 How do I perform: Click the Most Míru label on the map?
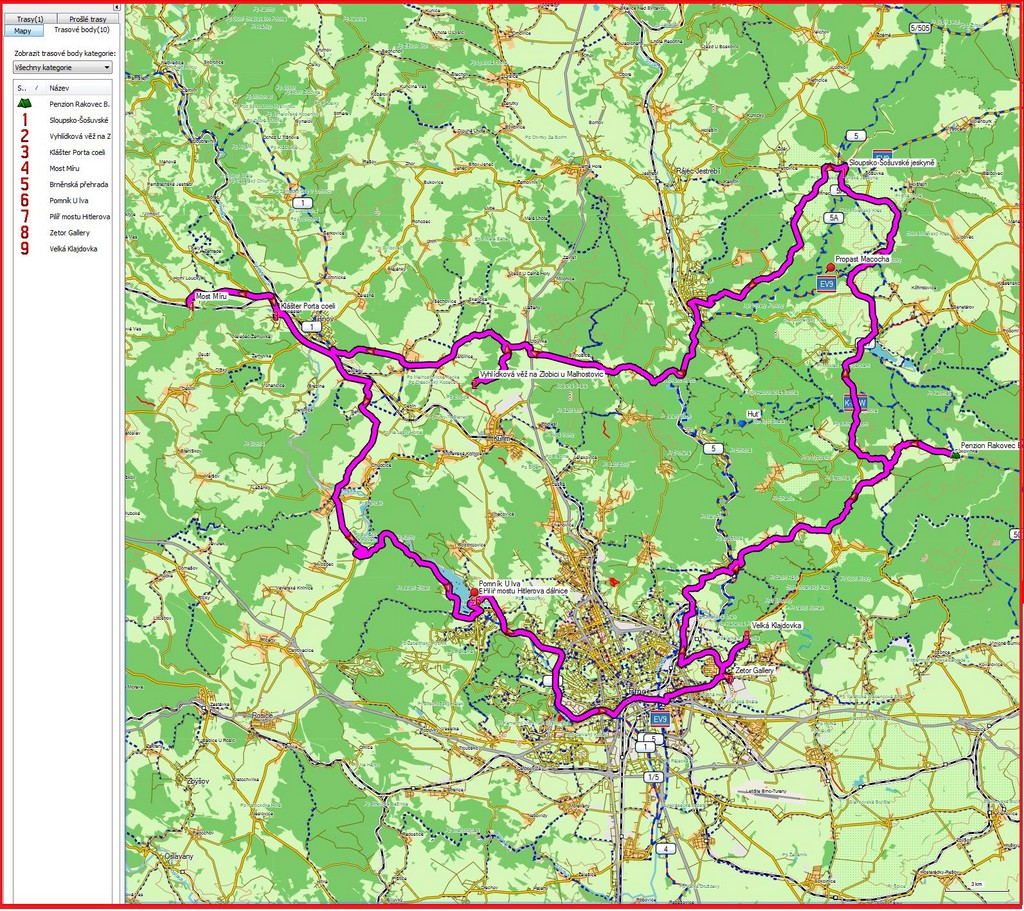tap(212, 296)
